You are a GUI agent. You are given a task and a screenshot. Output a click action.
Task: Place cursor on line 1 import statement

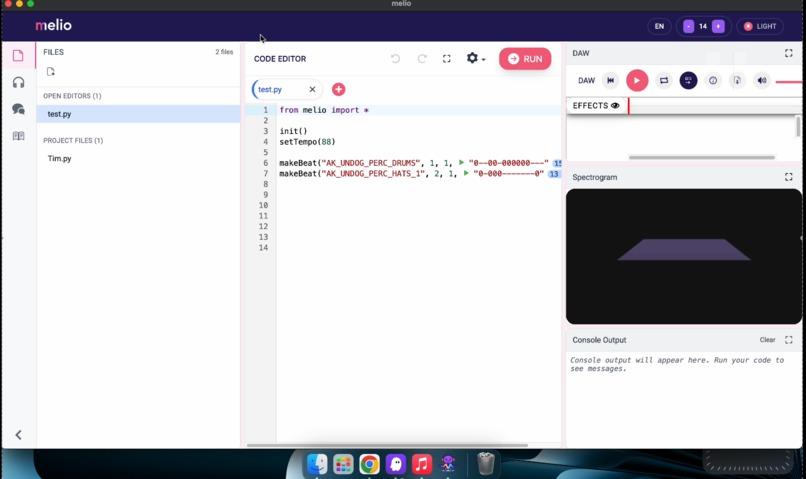pos(324,110)
